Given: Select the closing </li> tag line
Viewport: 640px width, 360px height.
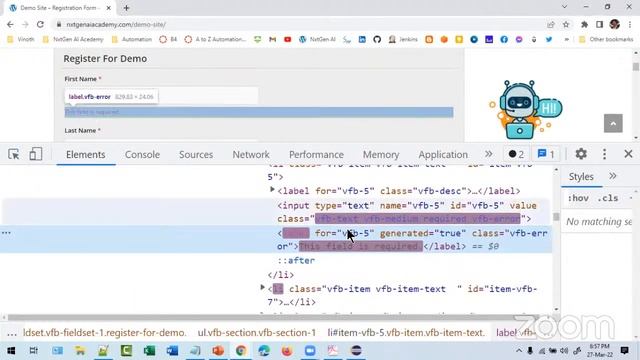Looking at the screenshot, I should click(x=281, y=275).
